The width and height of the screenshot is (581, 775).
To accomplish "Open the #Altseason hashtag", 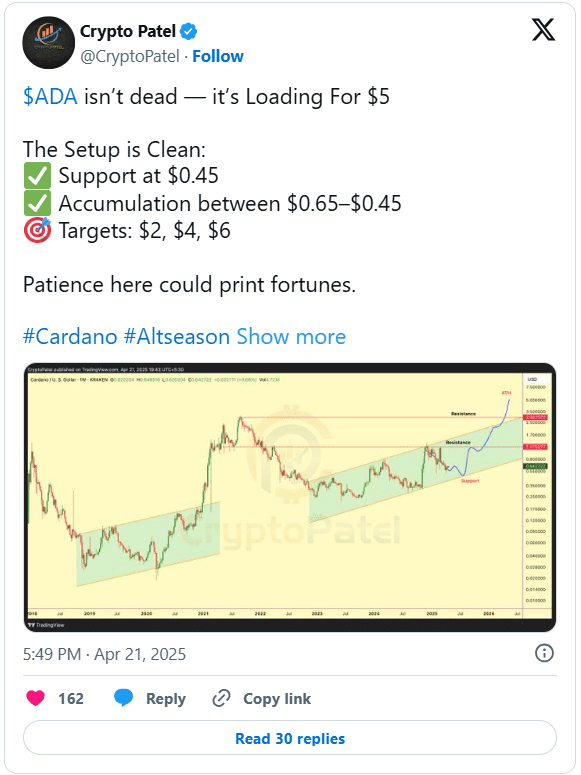I will tap(177, 337).
